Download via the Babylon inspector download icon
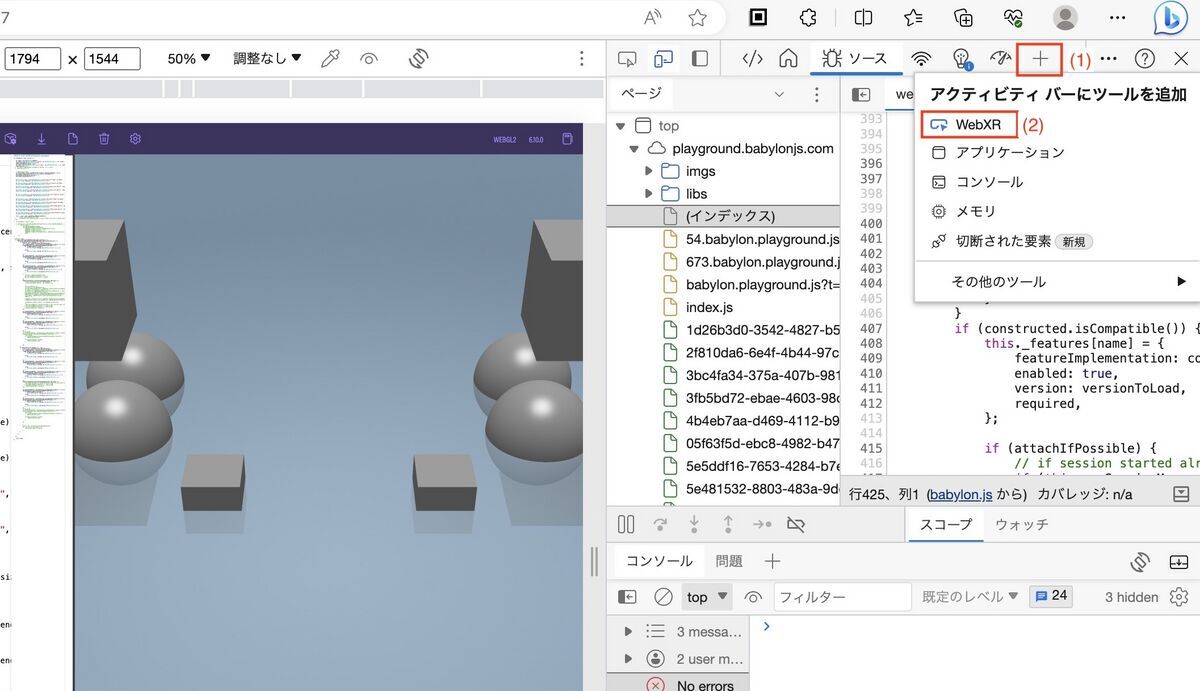Viewport: 1200px width, 691px height. 42,140
